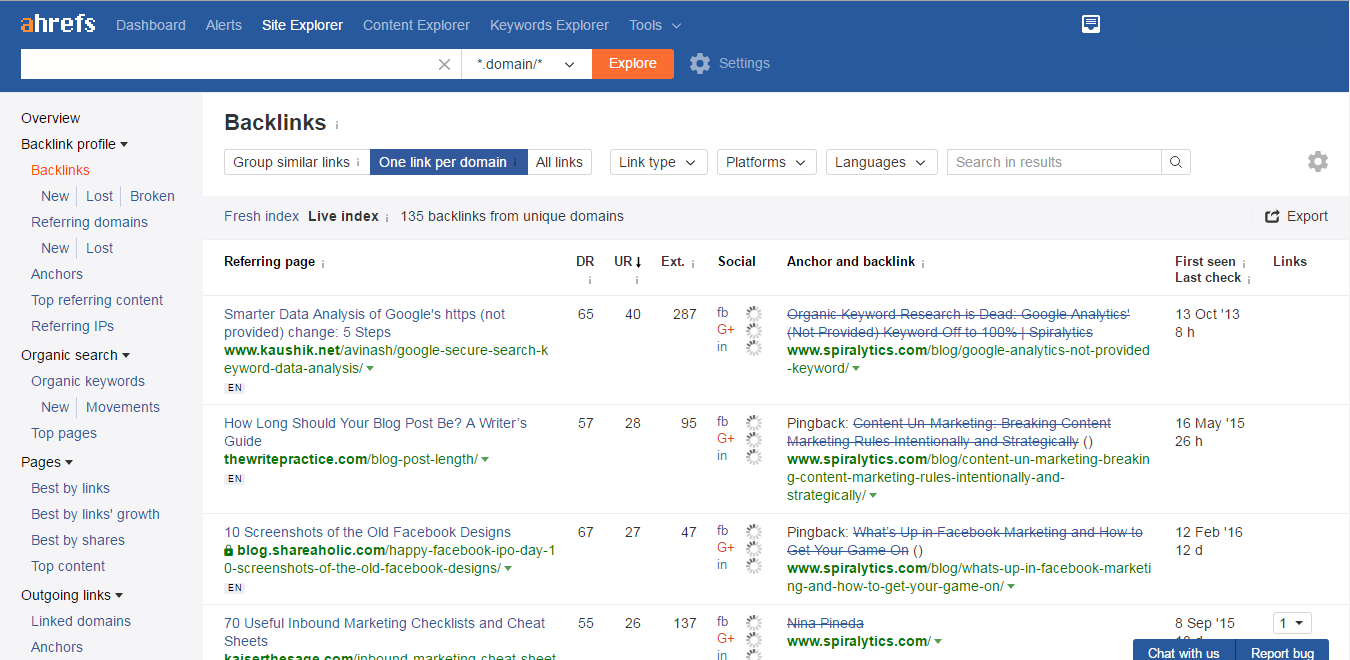
Task: Open the notifications icon in the top bar
Action: tap(1091, 24)
